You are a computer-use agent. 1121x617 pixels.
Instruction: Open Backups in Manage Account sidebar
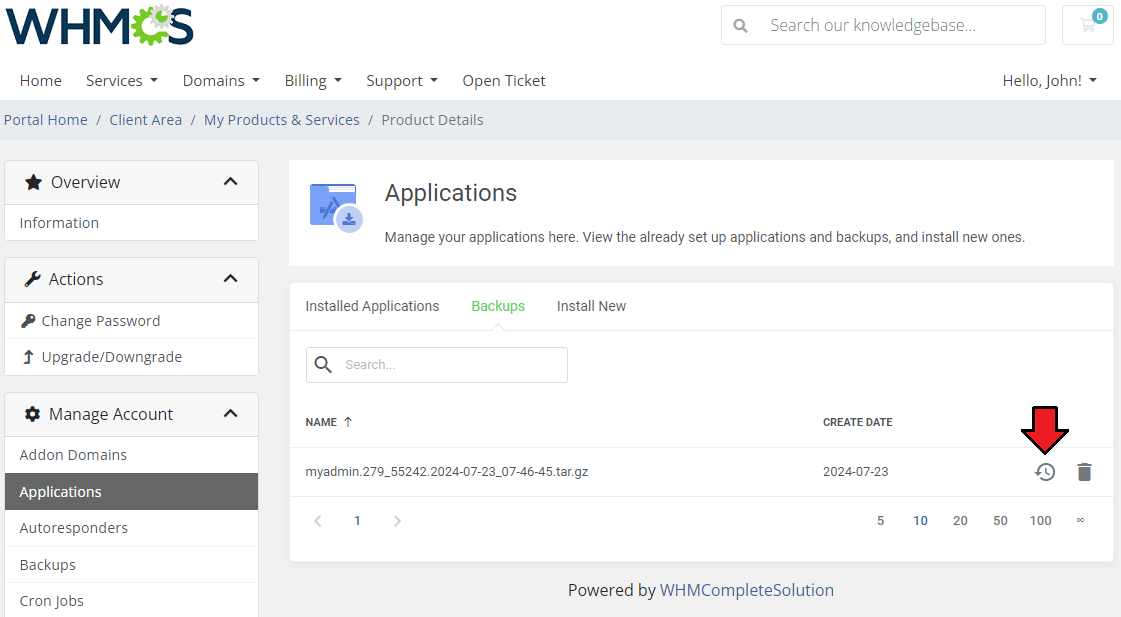tap(132, 565)
